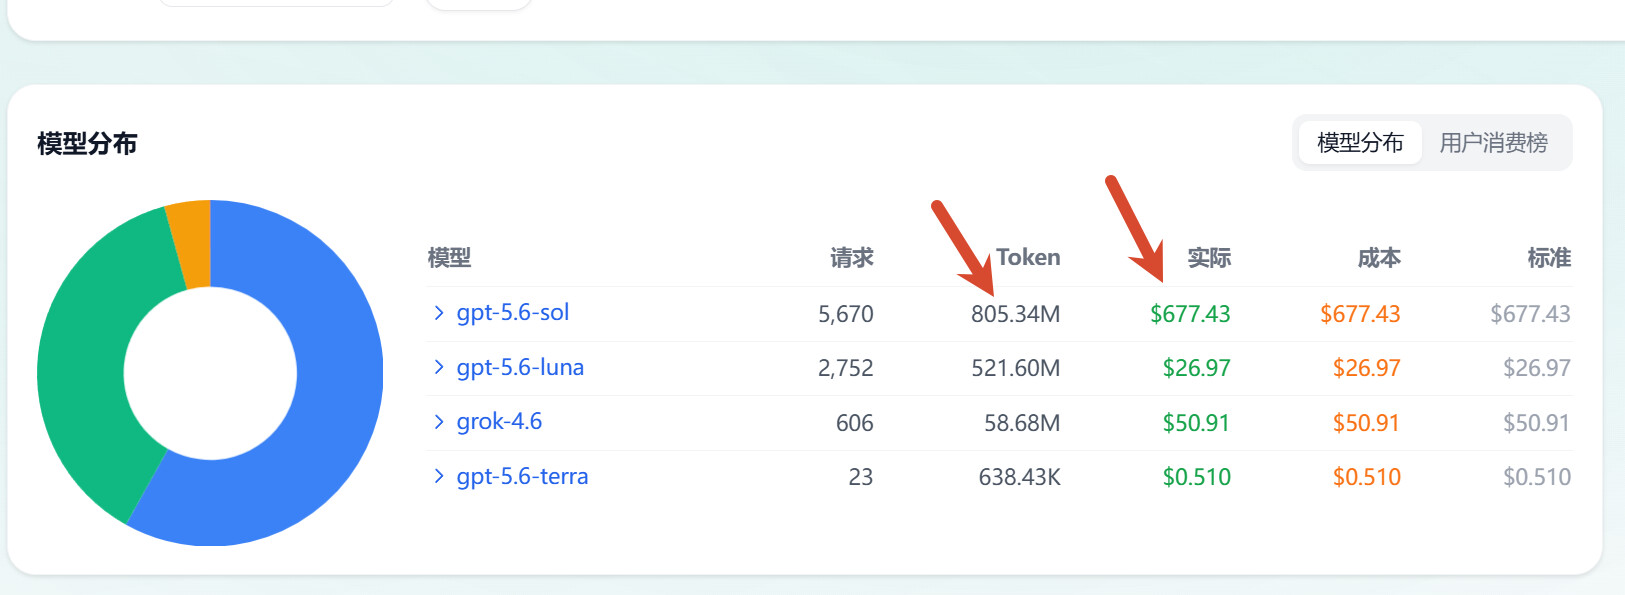The image size is (1625, 595).
Task: Select the 5,670 requests cell
Action: pyautogui.click(x=846, y=314)
